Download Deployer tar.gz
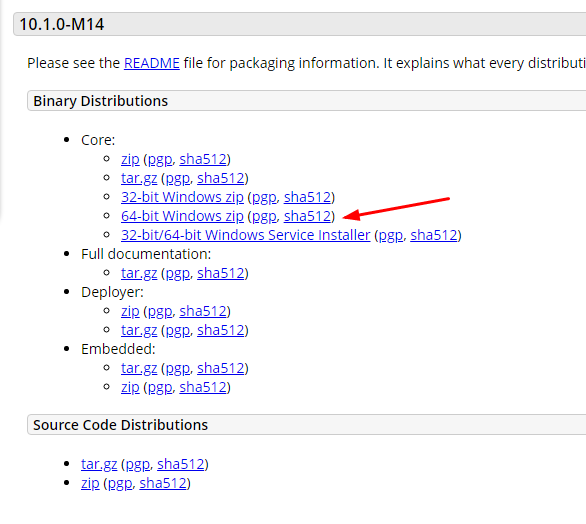The width and height of the screenshot is (586, 524). [x=139, y=330]
